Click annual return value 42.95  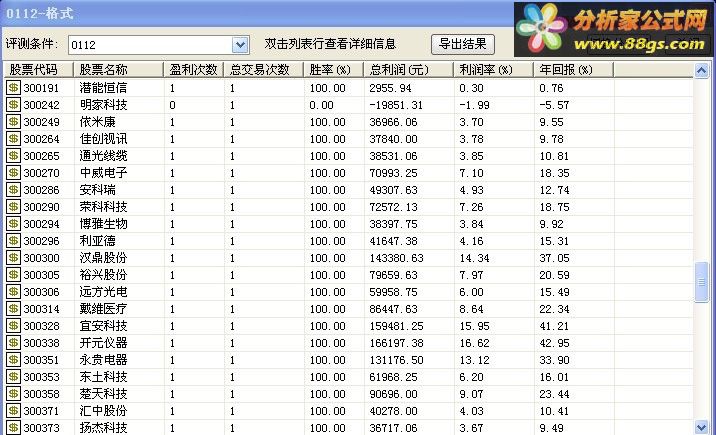click(x=554, y=343)
